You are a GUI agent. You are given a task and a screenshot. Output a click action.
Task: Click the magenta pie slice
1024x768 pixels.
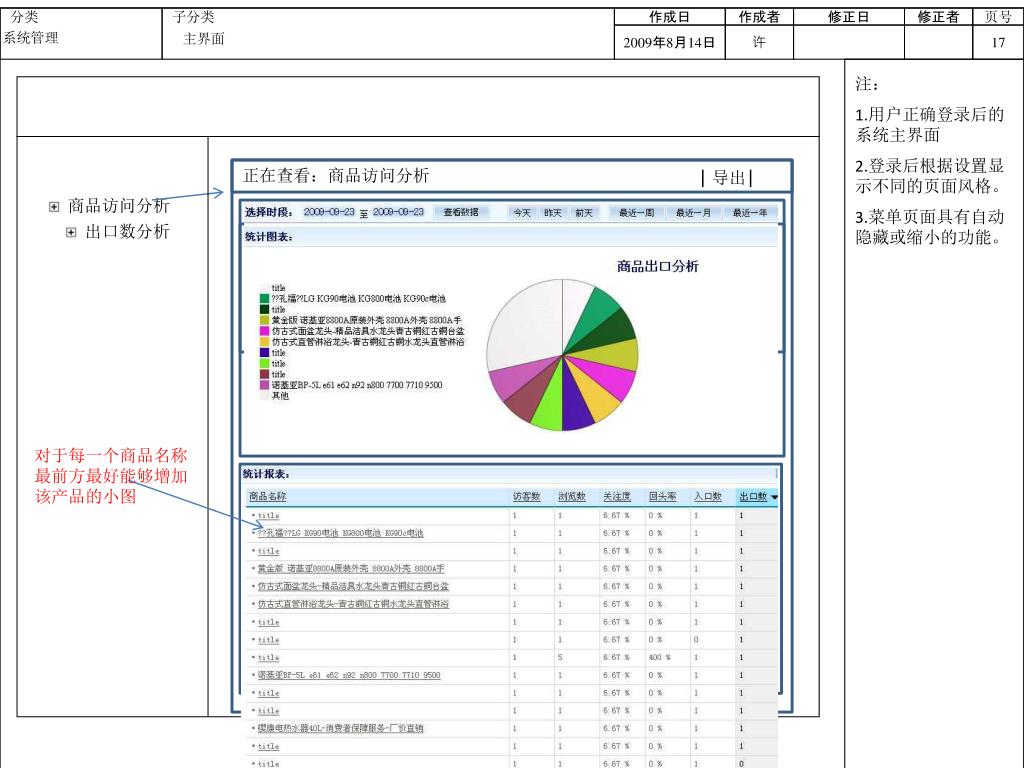tap(606, 377)
